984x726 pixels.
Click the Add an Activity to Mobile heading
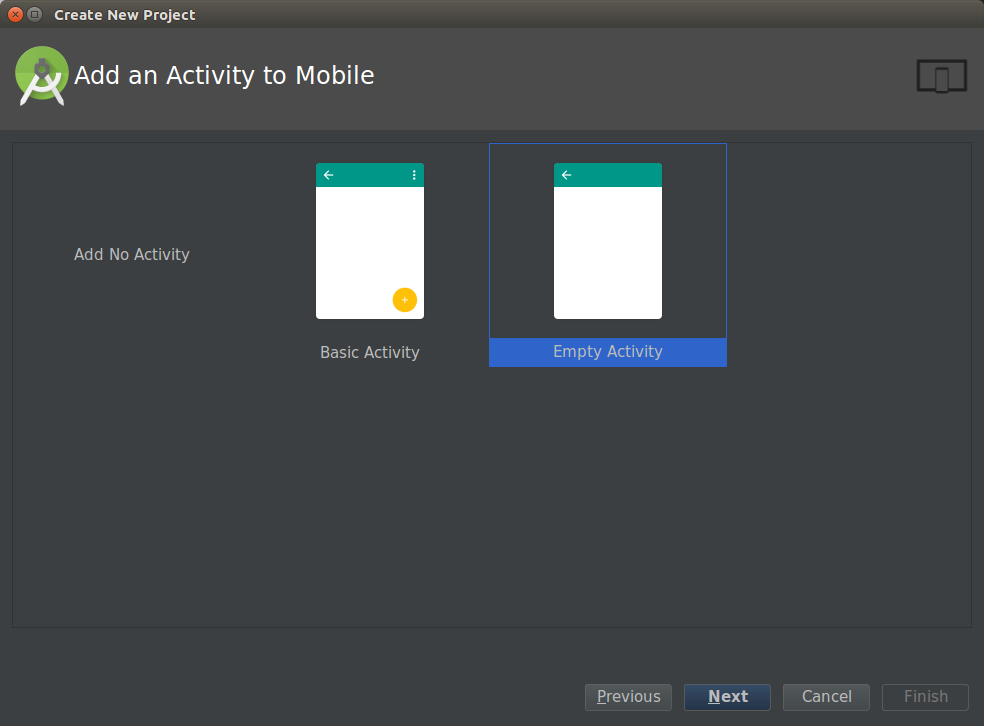(224, 76)
